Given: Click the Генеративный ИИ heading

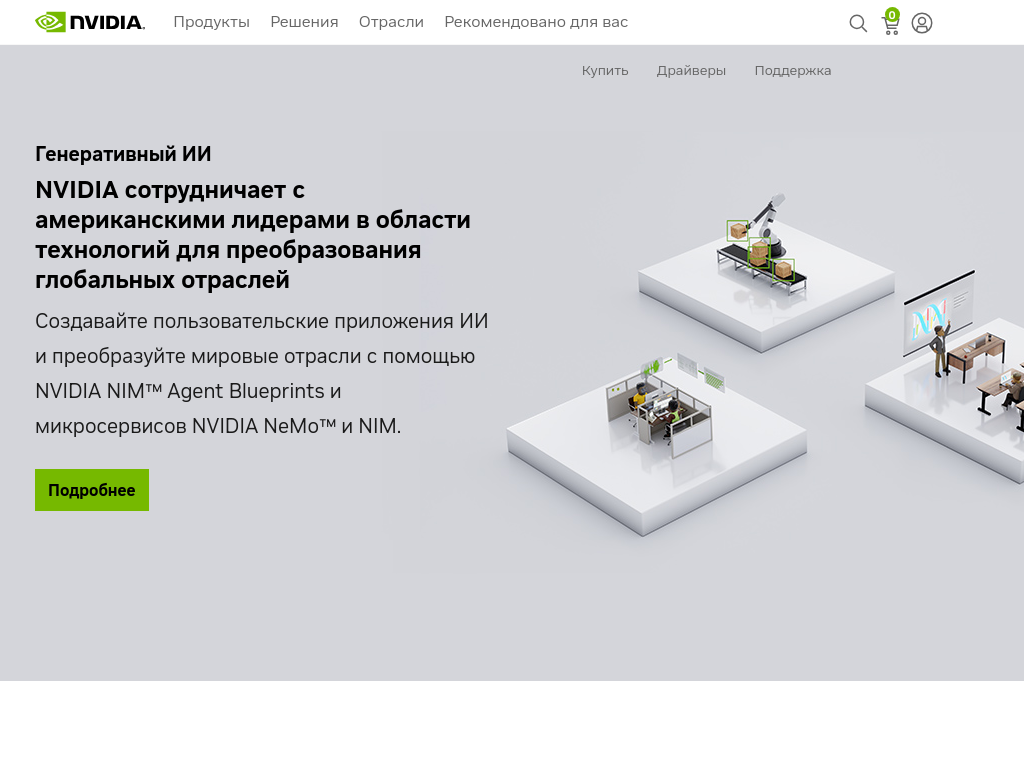Looking at the screenshot, I should pos(123,154).
